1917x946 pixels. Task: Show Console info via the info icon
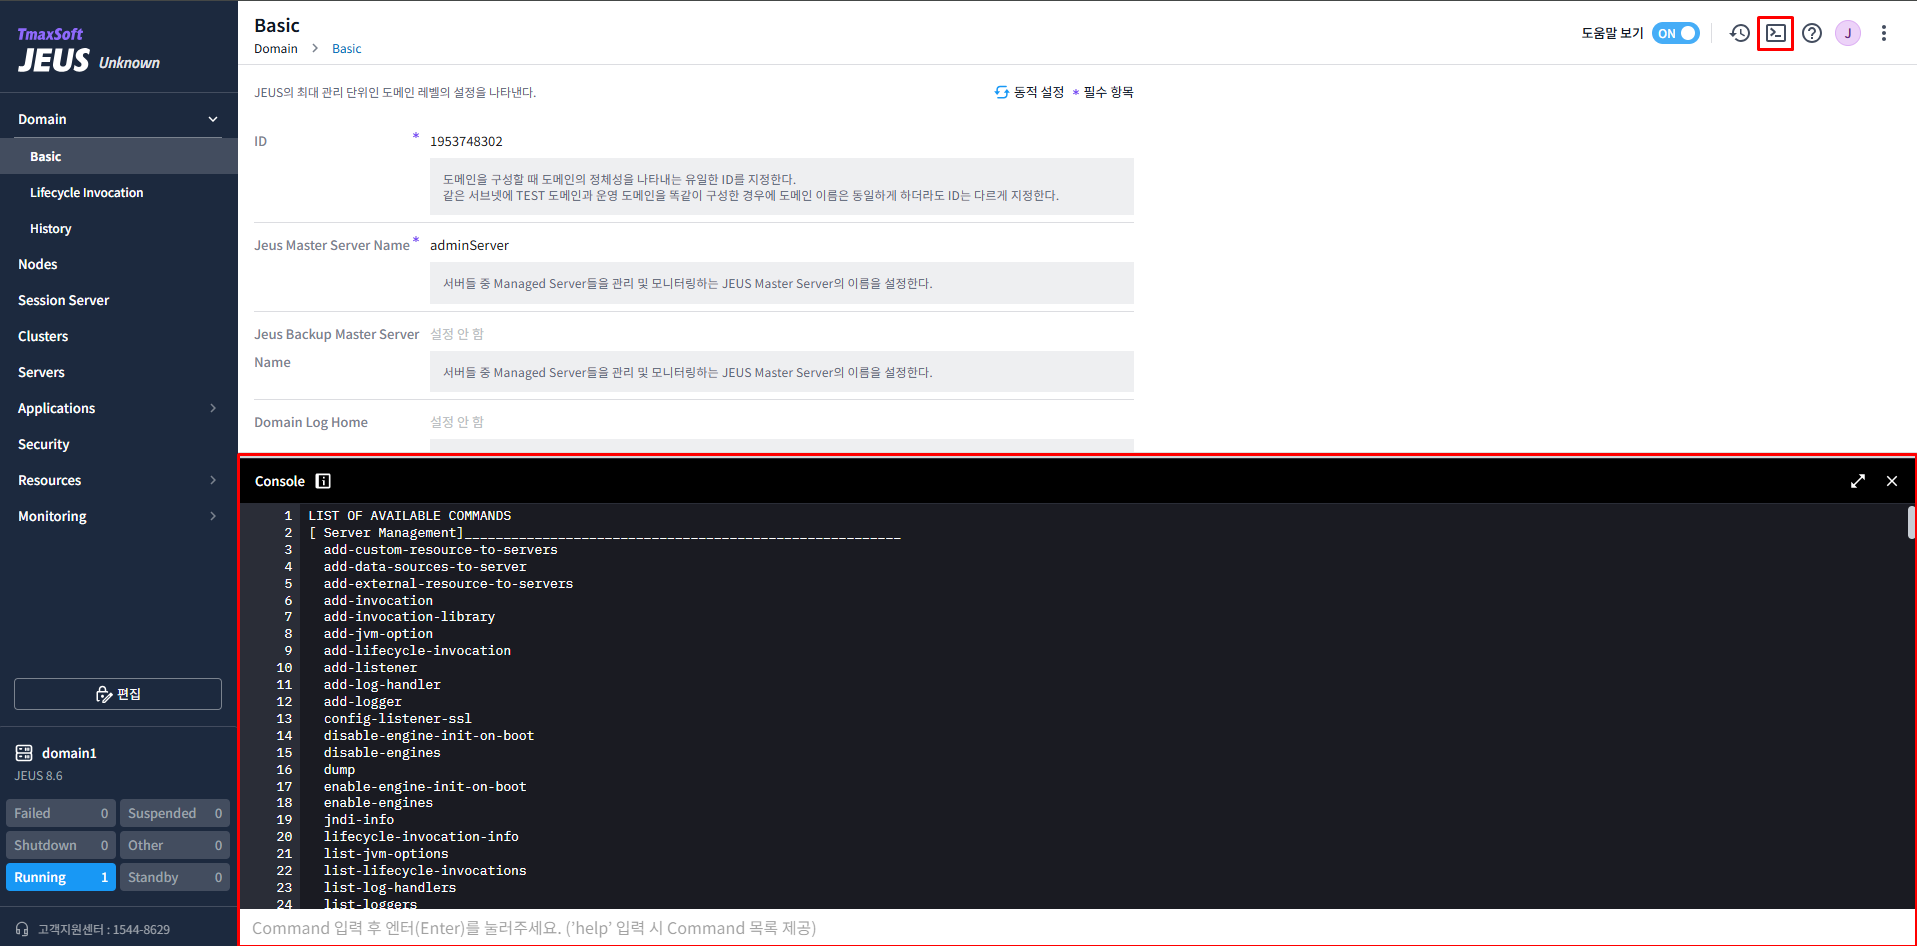322,481
